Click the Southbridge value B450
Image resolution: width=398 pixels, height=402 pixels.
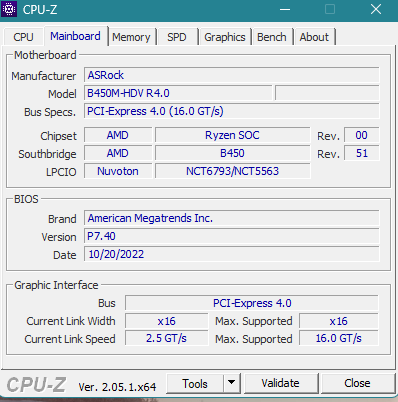click(232, 153)
